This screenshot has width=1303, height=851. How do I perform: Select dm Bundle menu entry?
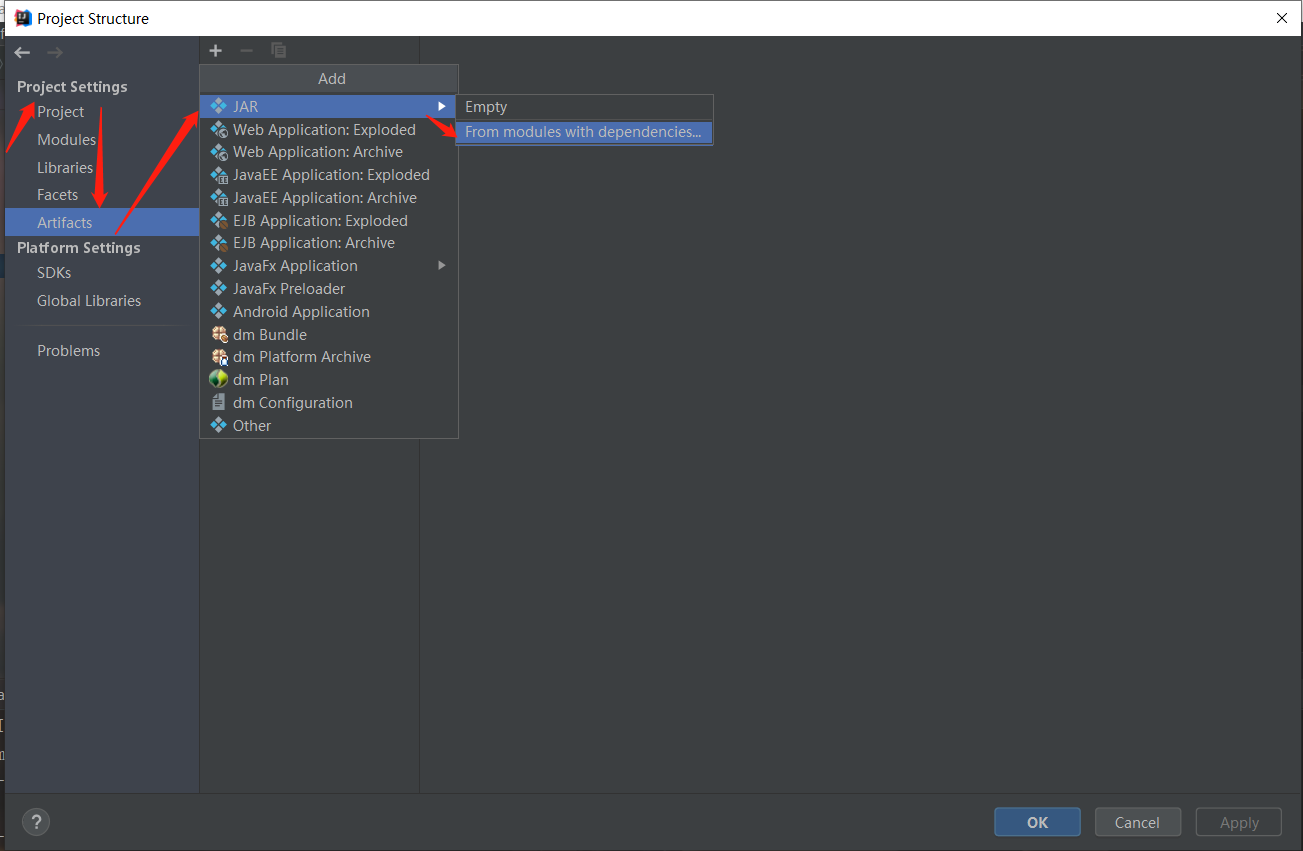point(329,334)
